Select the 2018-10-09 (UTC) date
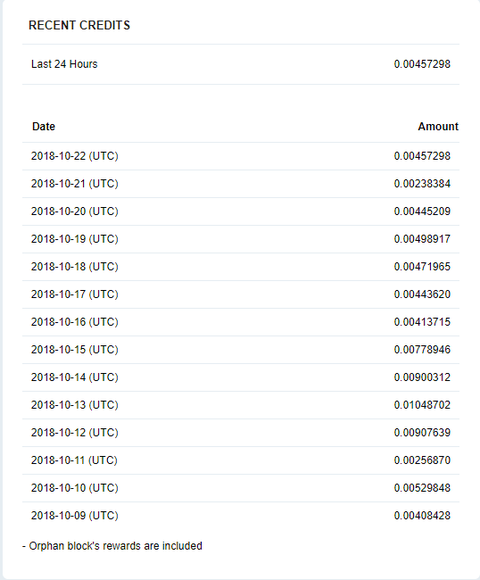Viewport: 480px width, 580px height. click(75, 516)
